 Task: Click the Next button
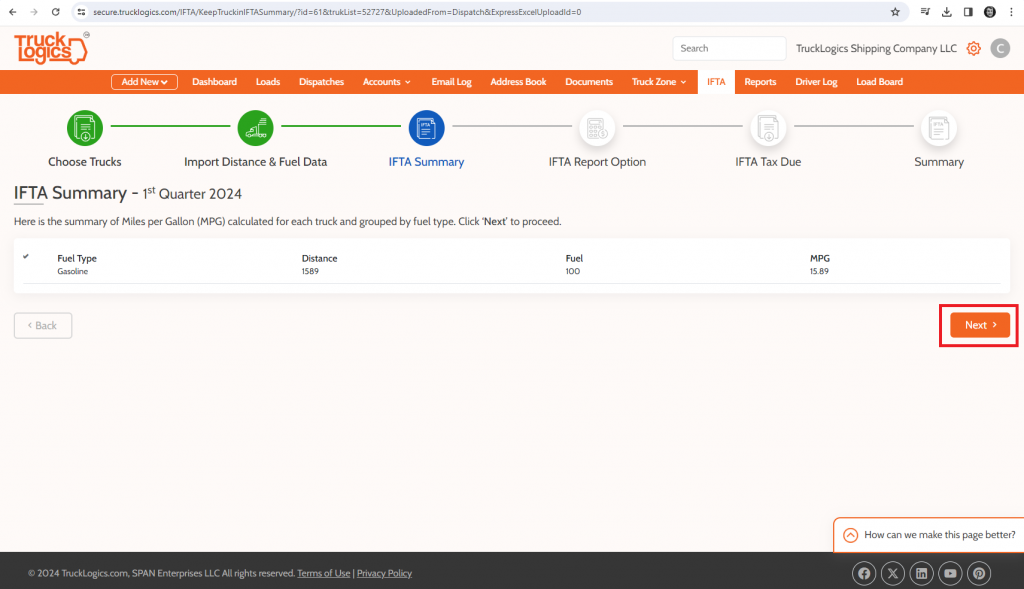[x=980, y=325]
